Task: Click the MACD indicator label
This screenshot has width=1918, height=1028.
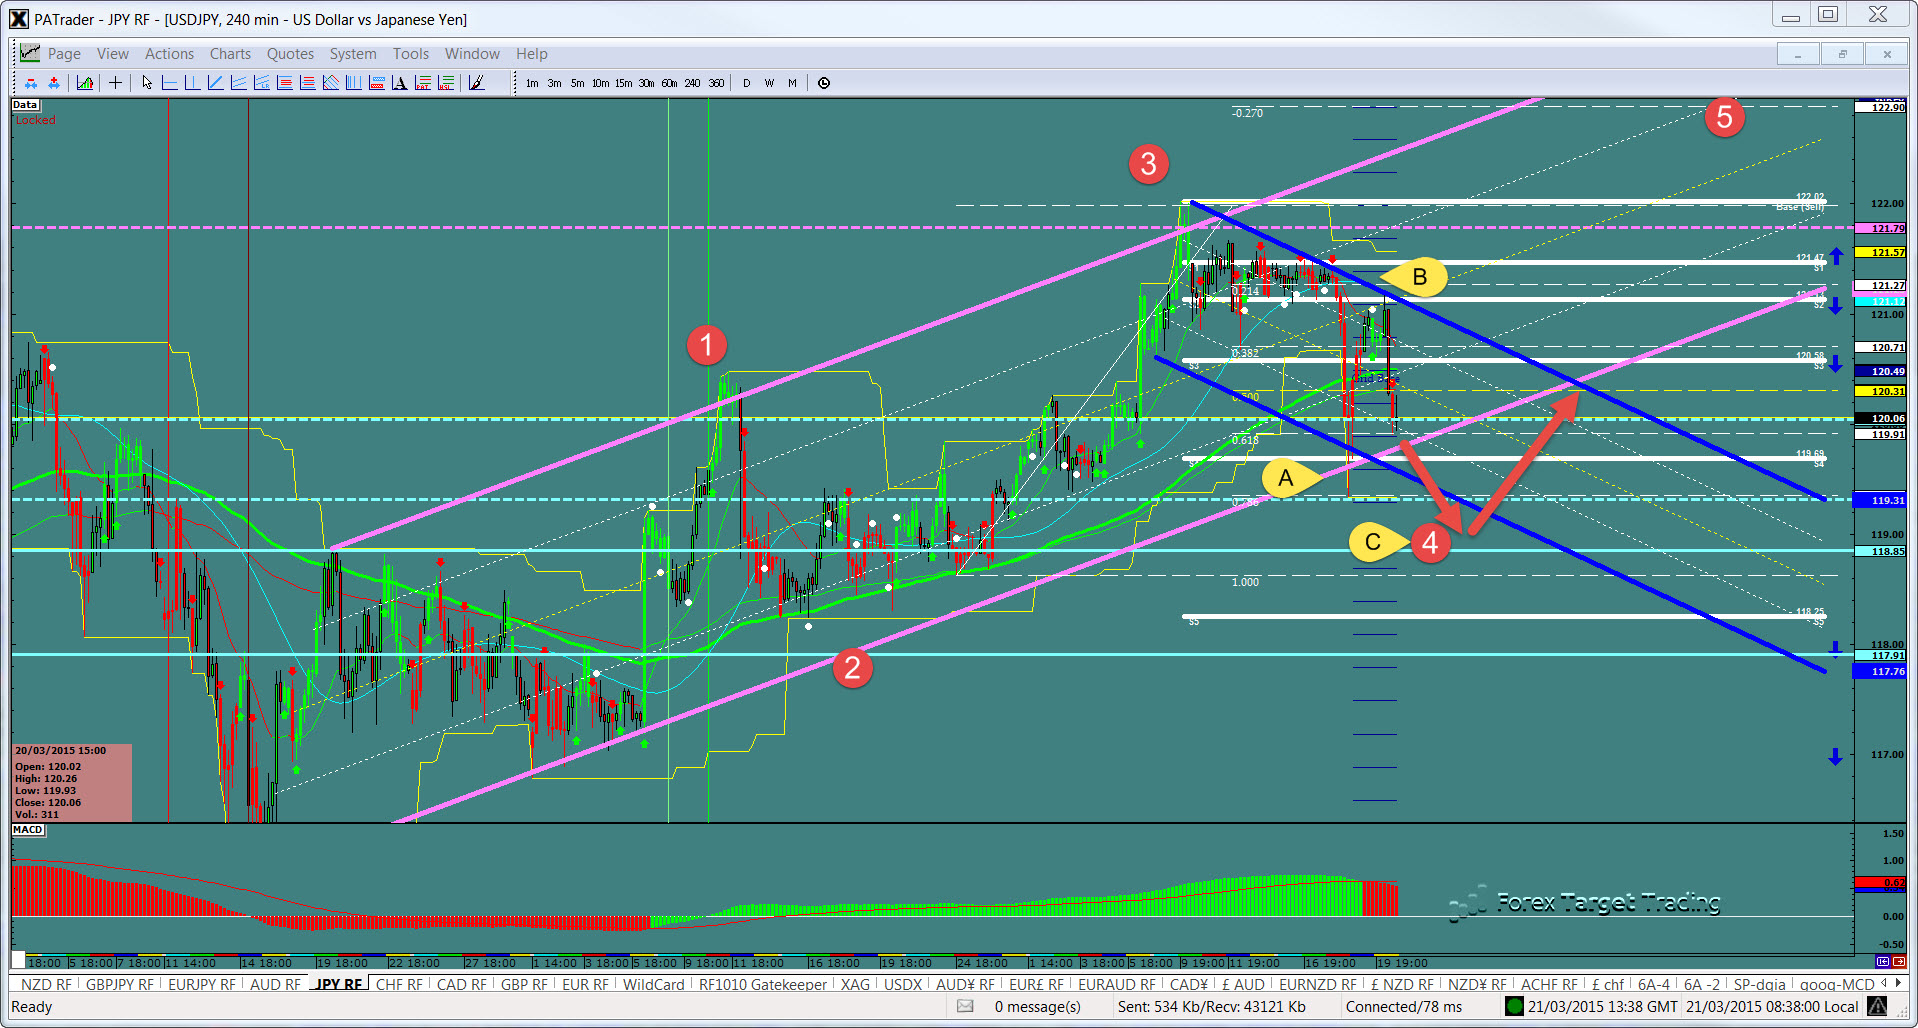Action: (x=28, y=830)
